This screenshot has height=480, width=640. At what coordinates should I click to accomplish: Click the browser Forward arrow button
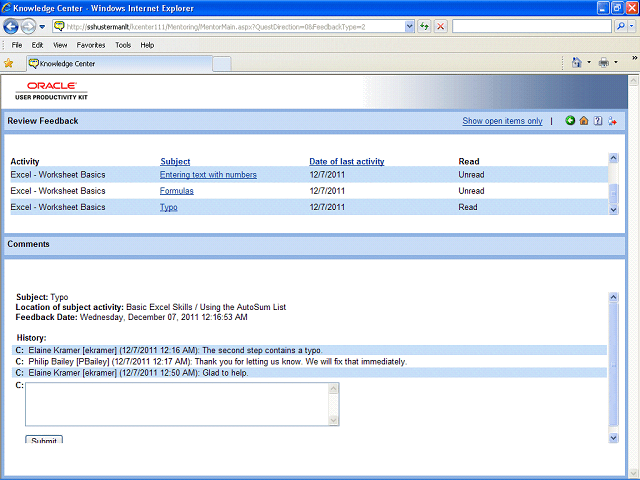point(28,27)
